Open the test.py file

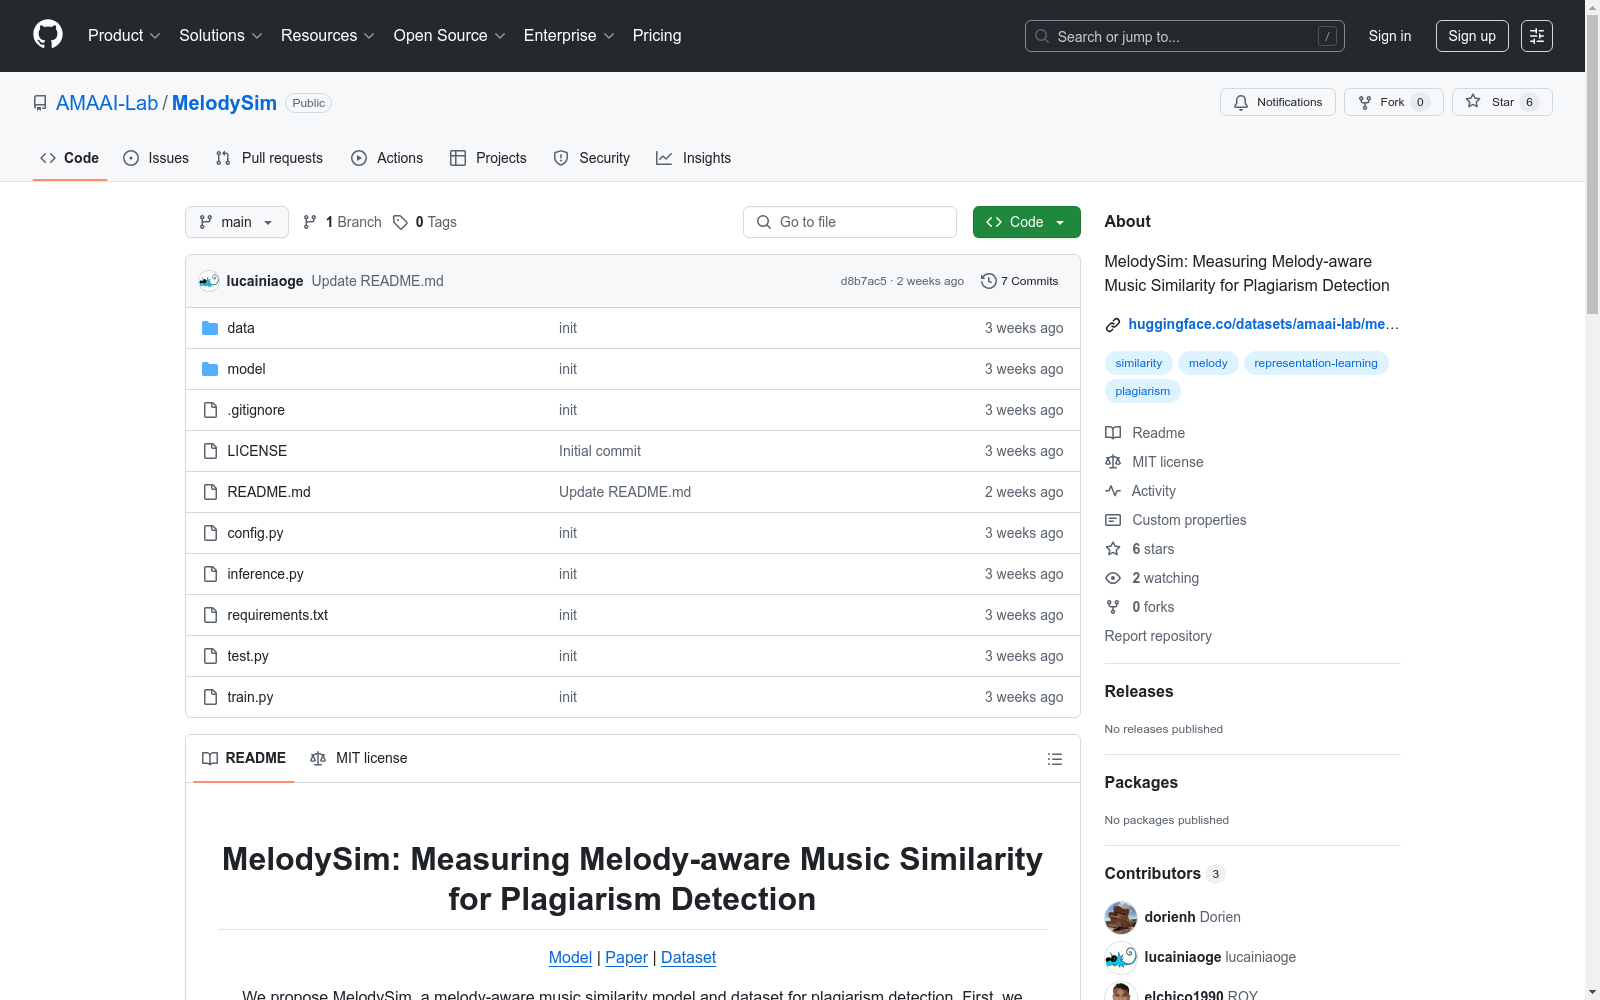click(248, 656)
